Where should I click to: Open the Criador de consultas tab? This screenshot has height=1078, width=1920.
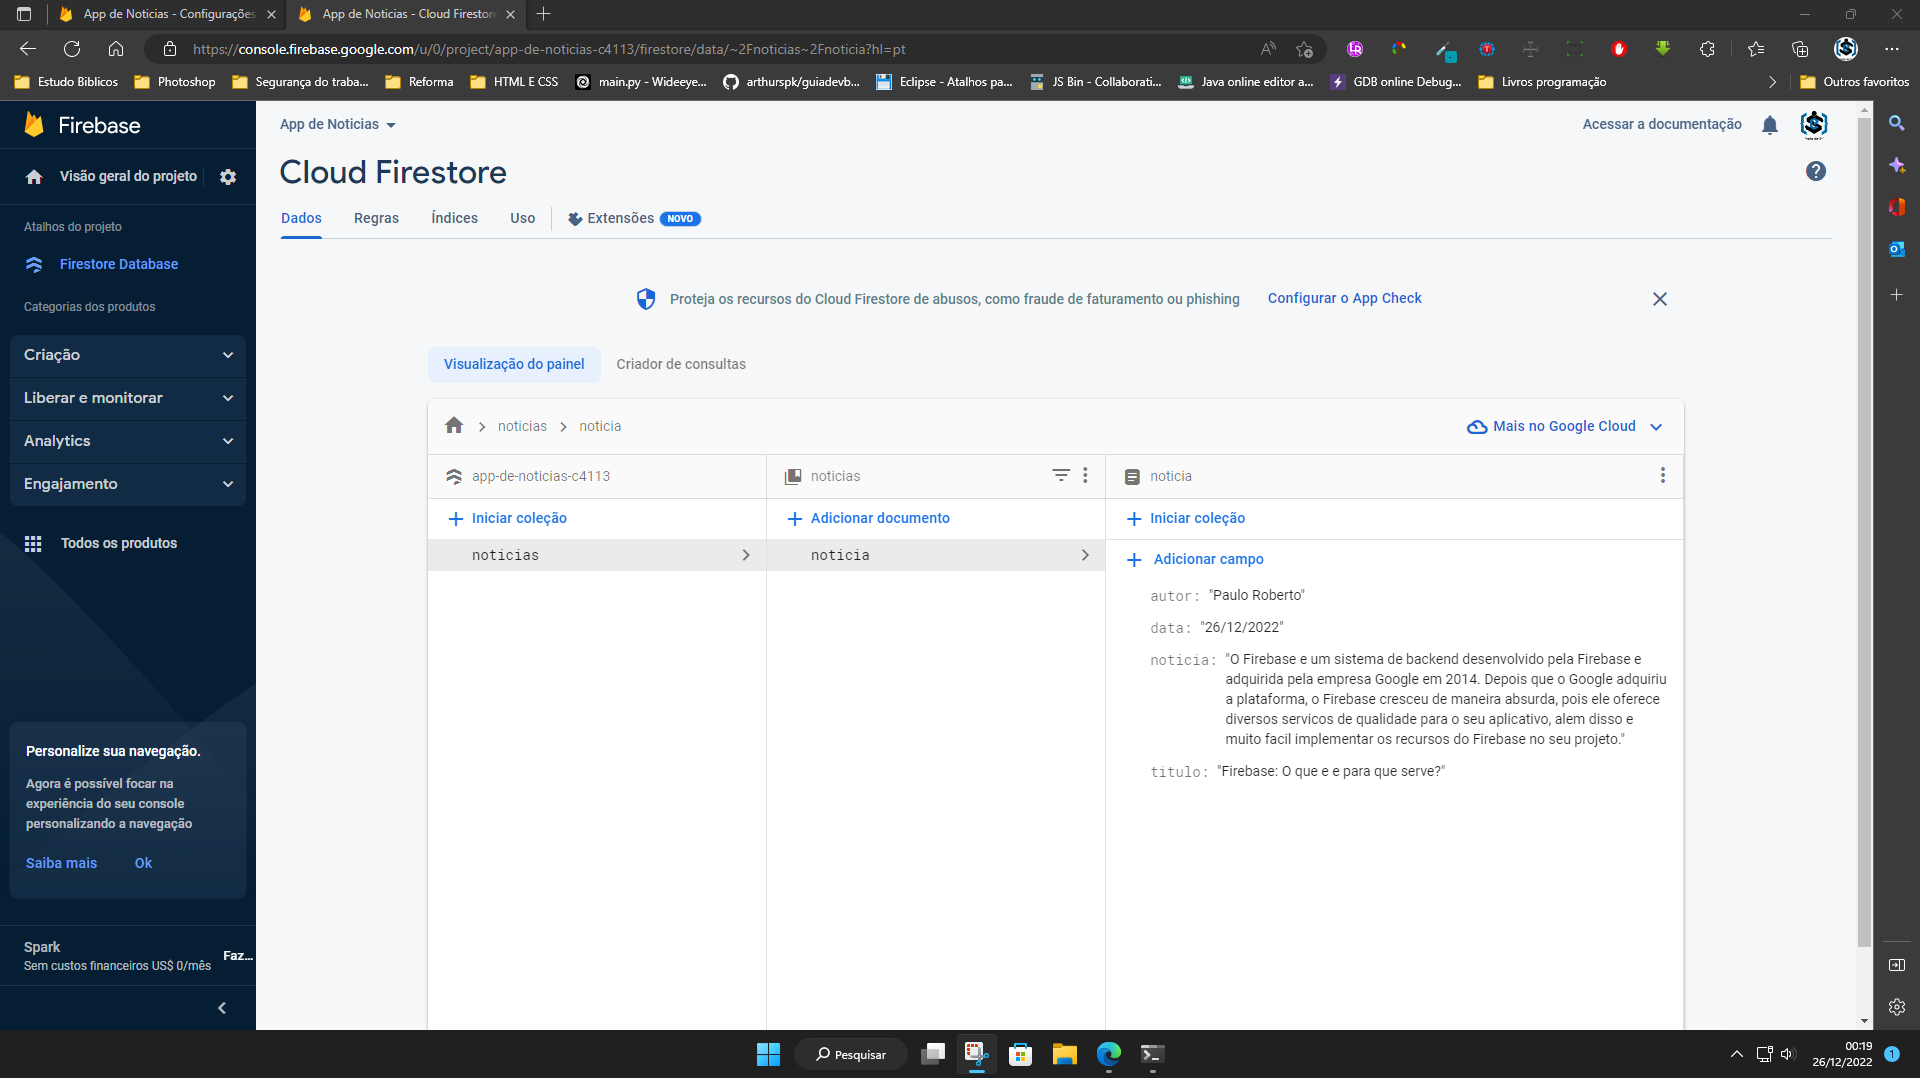[681, 364]
